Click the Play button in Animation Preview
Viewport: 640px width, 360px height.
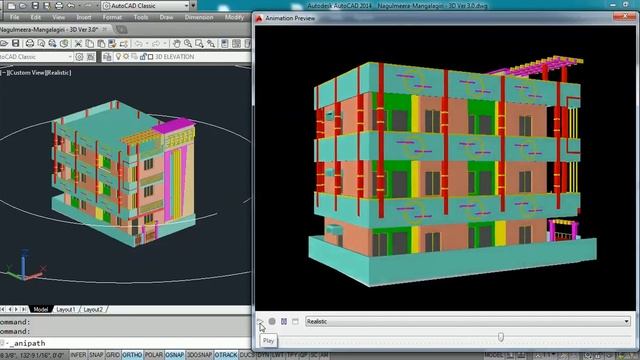point(260,322)
